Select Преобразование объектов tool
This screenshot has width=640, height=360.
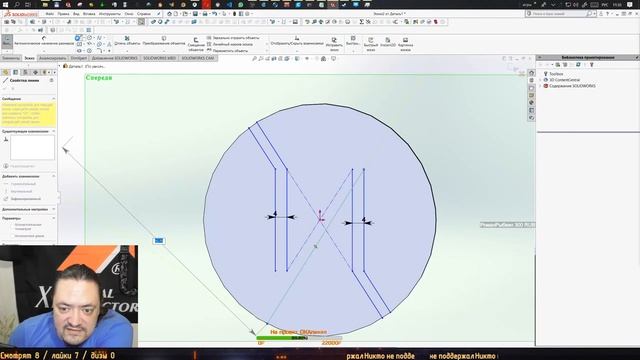point(164,41)
